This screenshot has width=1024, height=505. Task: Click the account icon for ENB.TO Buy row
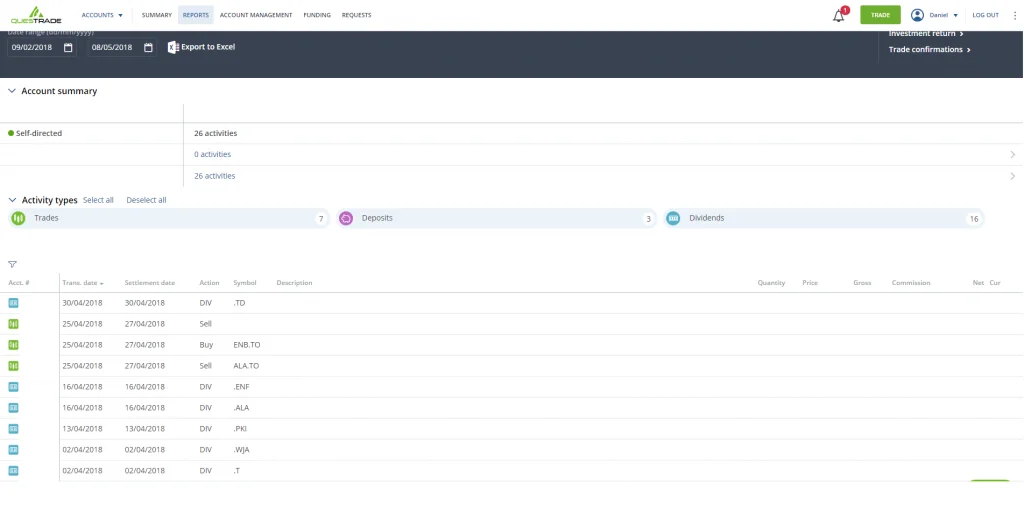pyautogui.click(x=14, y=345)
